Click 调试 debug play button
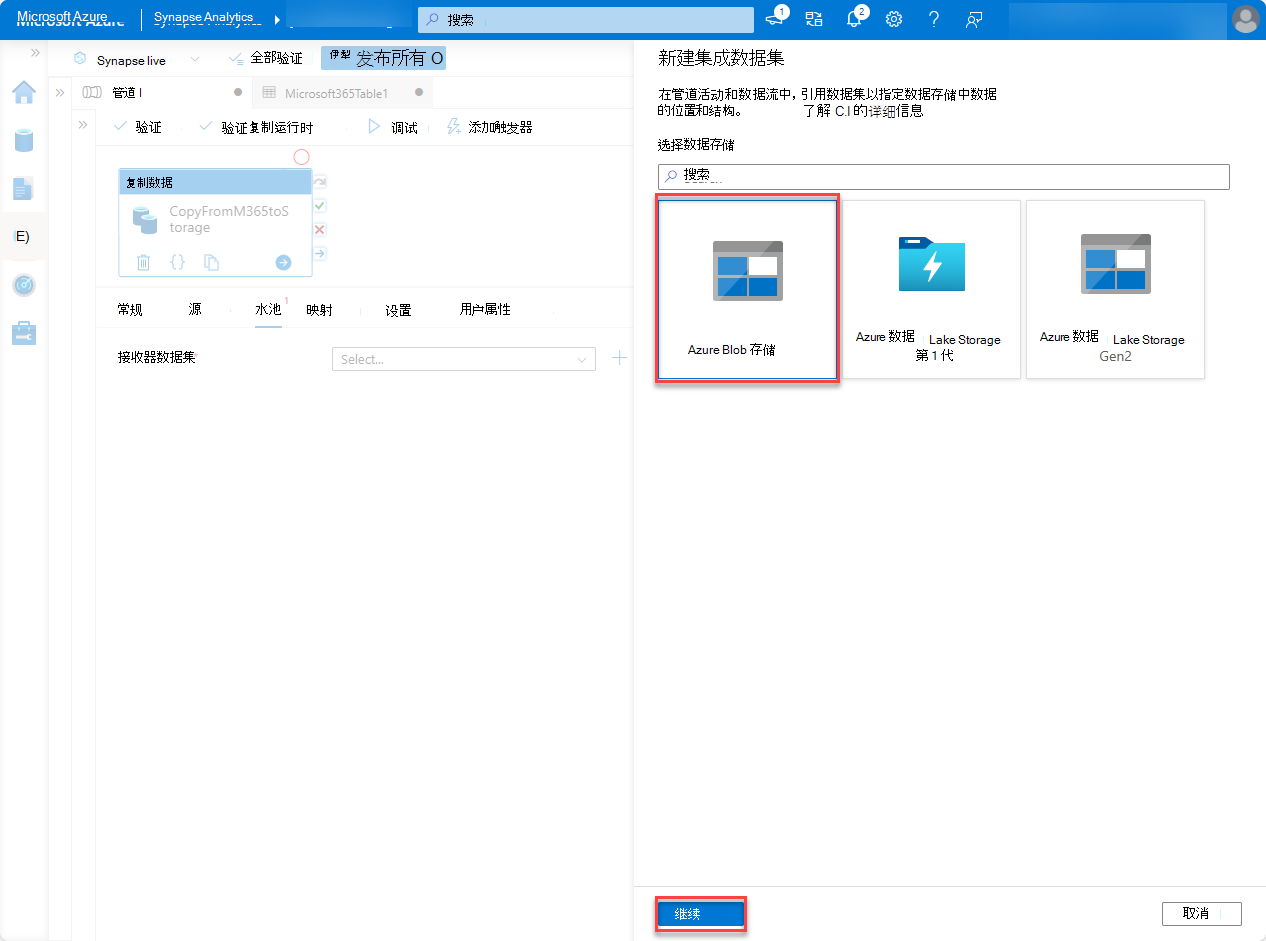 (x=393, y=127)
